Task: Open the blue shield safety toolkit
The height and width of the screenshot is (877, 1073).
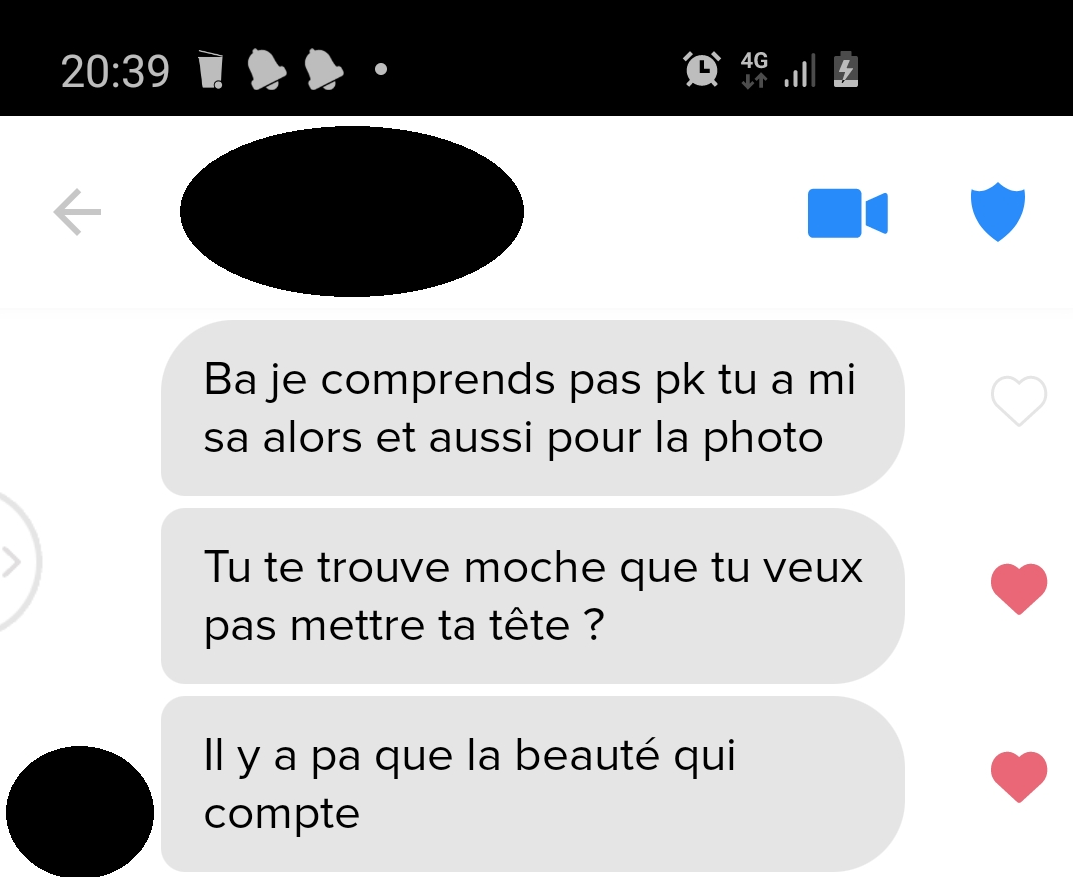Action: coord(998,212)
